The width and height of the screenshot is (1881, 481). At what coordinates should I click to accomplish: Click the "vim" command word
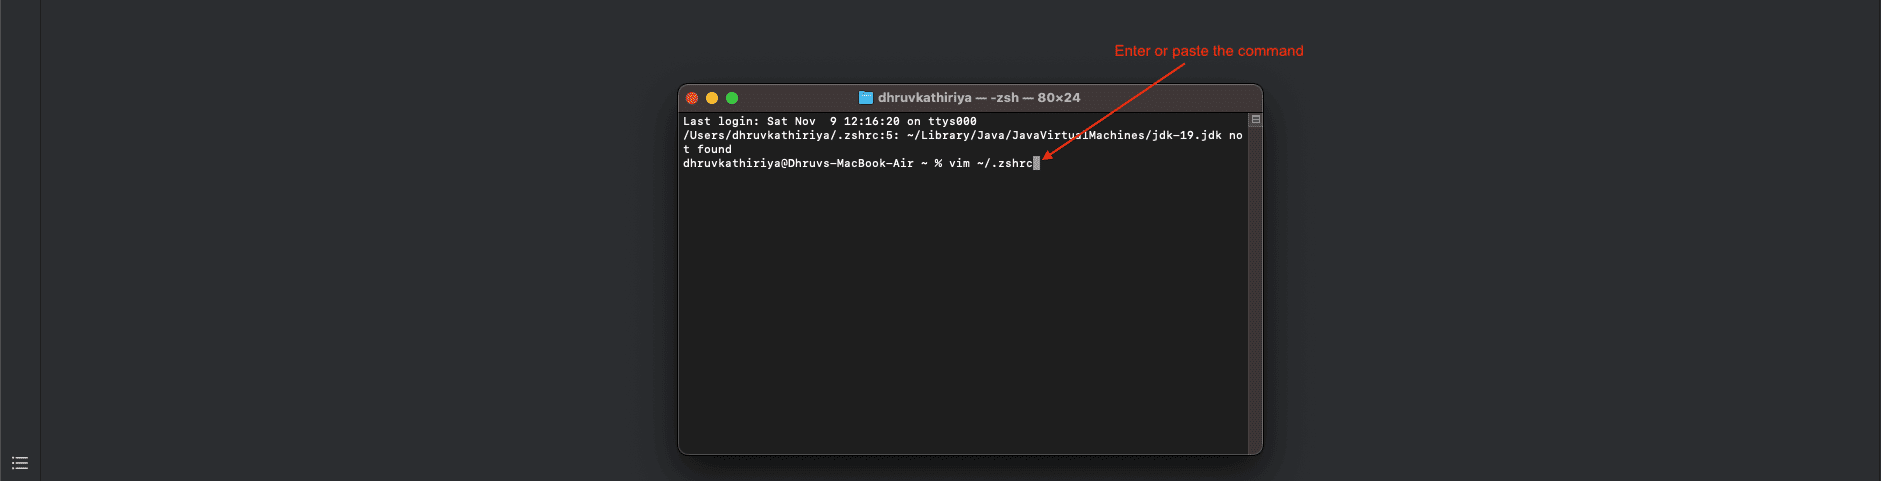click(x=959, y=164)
